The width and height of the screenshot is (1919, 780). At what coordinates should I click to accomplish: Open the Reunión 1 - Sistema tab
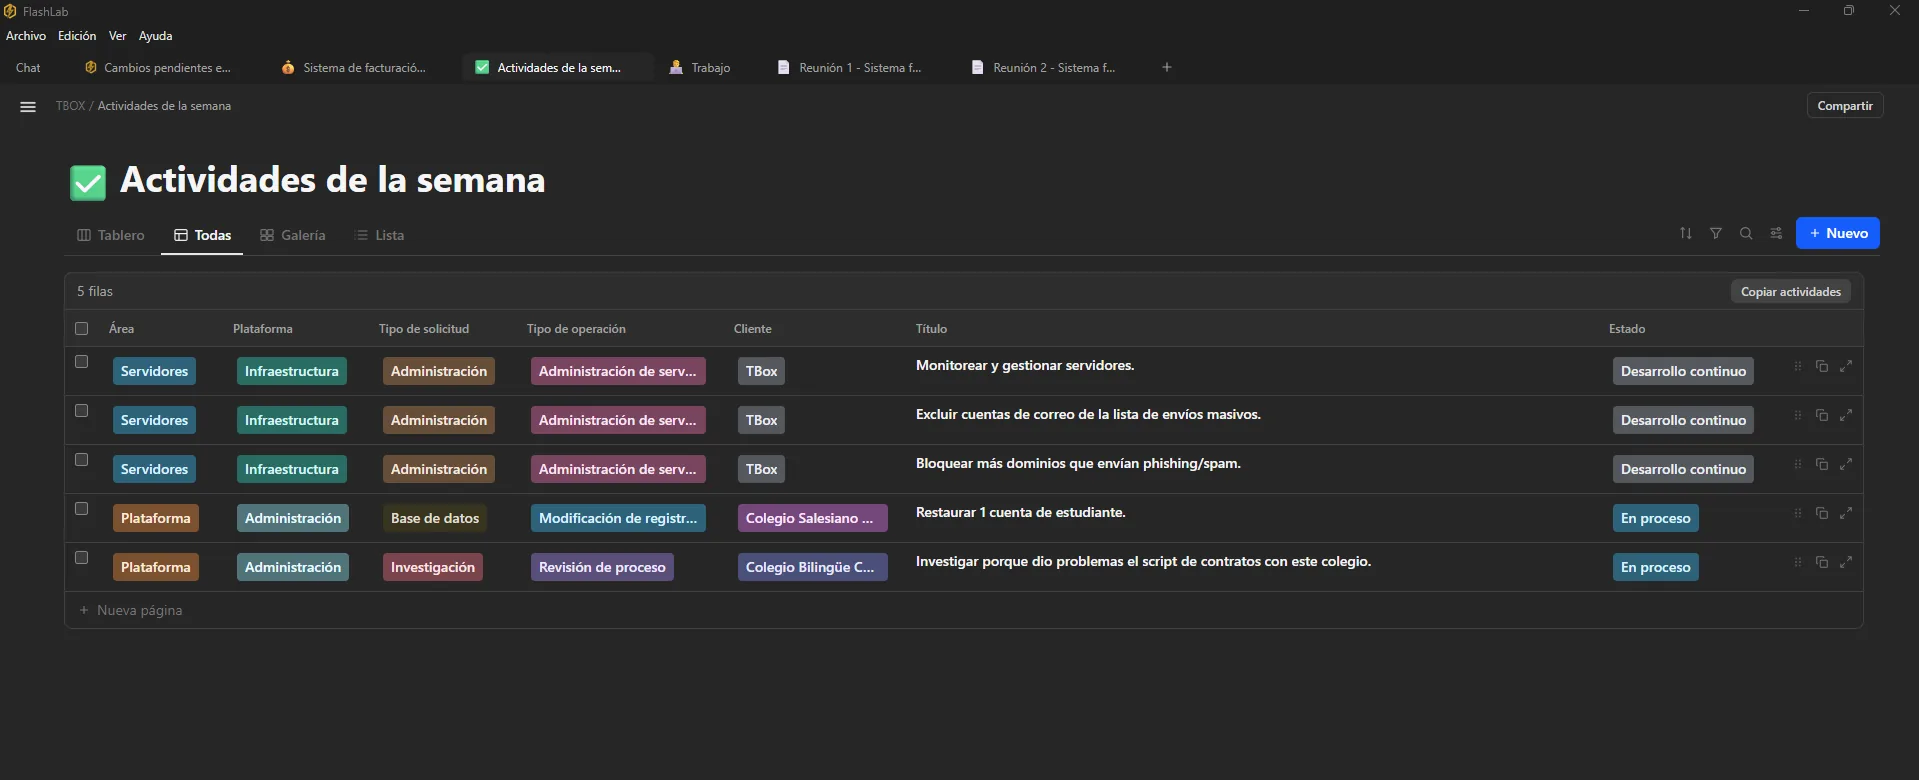[851, 68]
